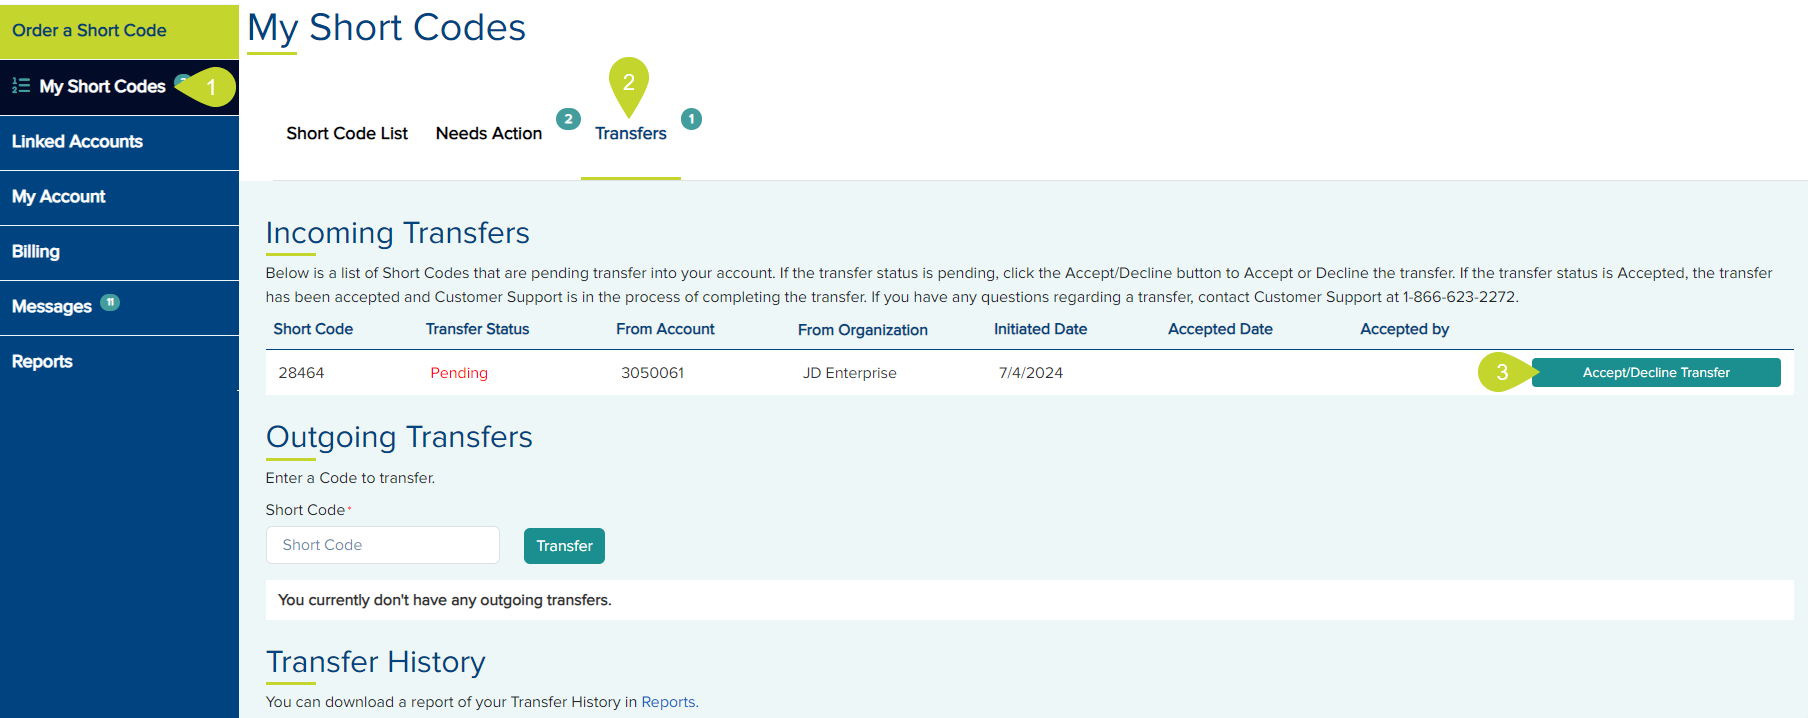Switch to the Needs Action tab

tap(489, 134)
